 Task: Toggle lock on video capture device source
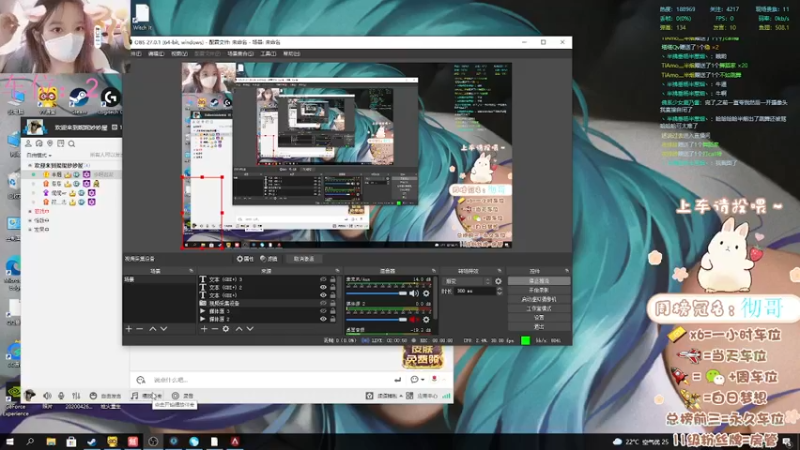pos(333,303)
